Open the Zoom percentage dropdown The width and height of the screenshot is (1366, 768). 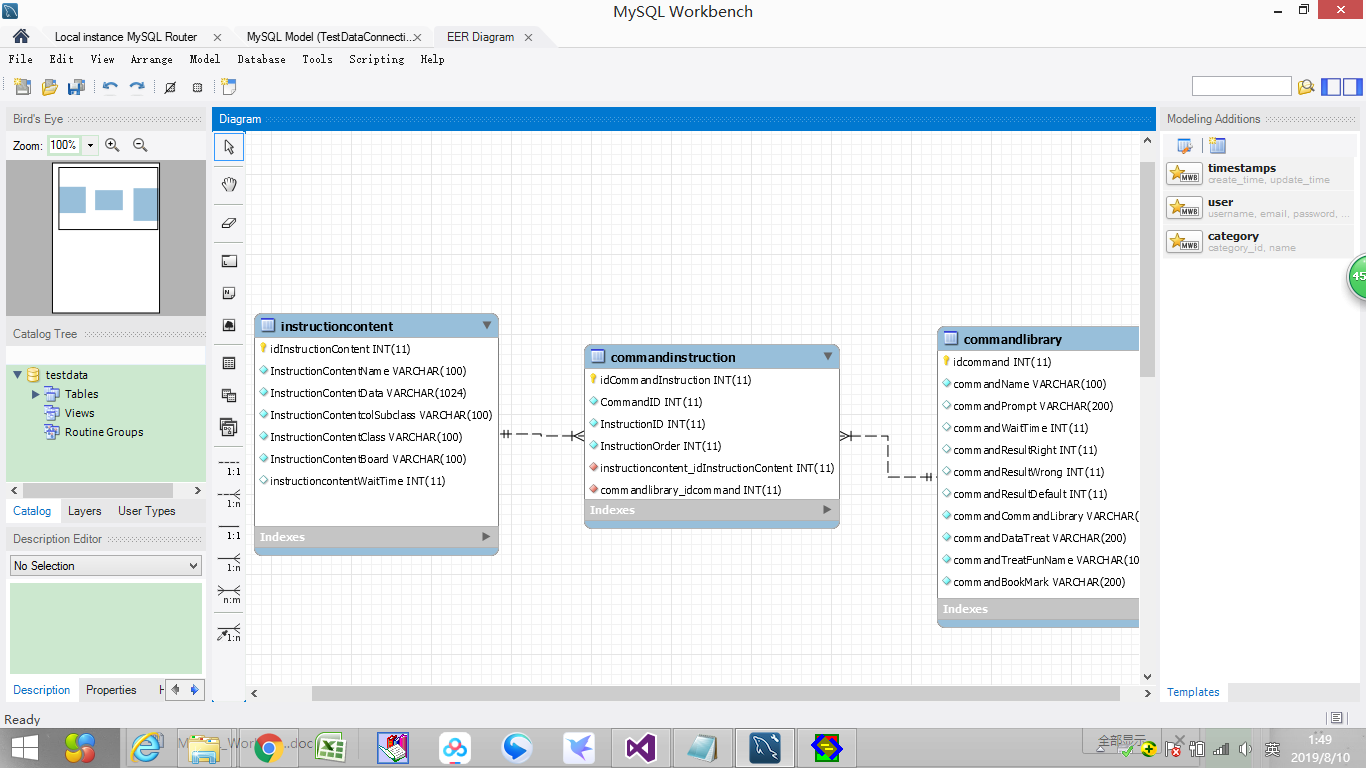pos(91,145)
